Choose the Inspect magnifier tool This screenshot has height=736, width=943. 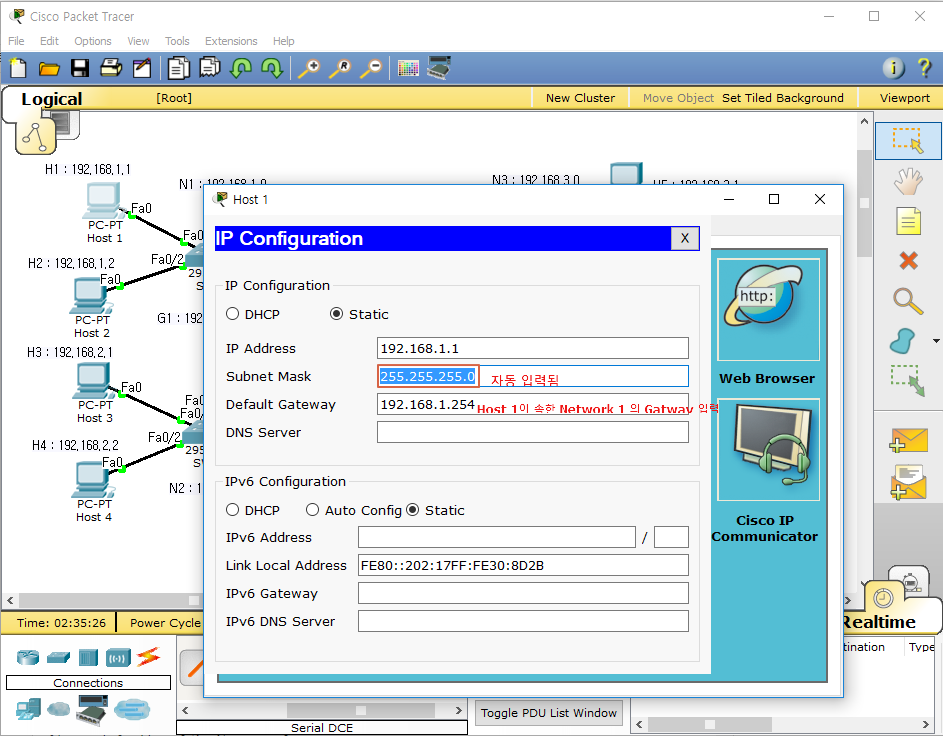pos(908,301)
